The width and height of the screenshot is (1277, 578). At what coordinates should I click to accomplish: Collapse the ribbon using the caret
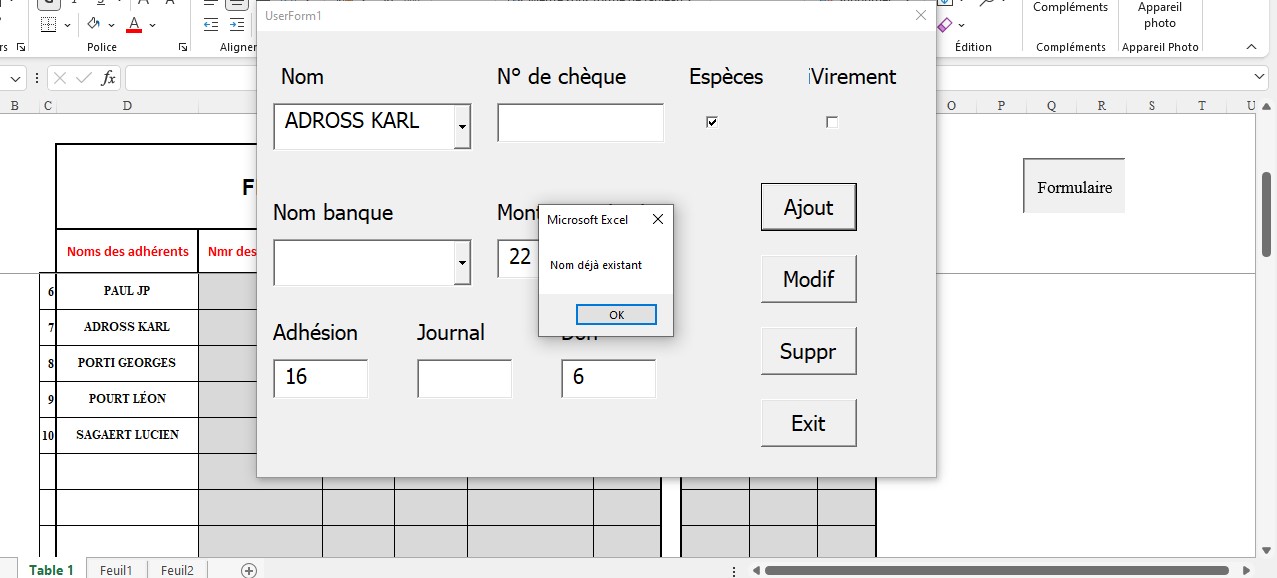click(x=1250, y=47)
